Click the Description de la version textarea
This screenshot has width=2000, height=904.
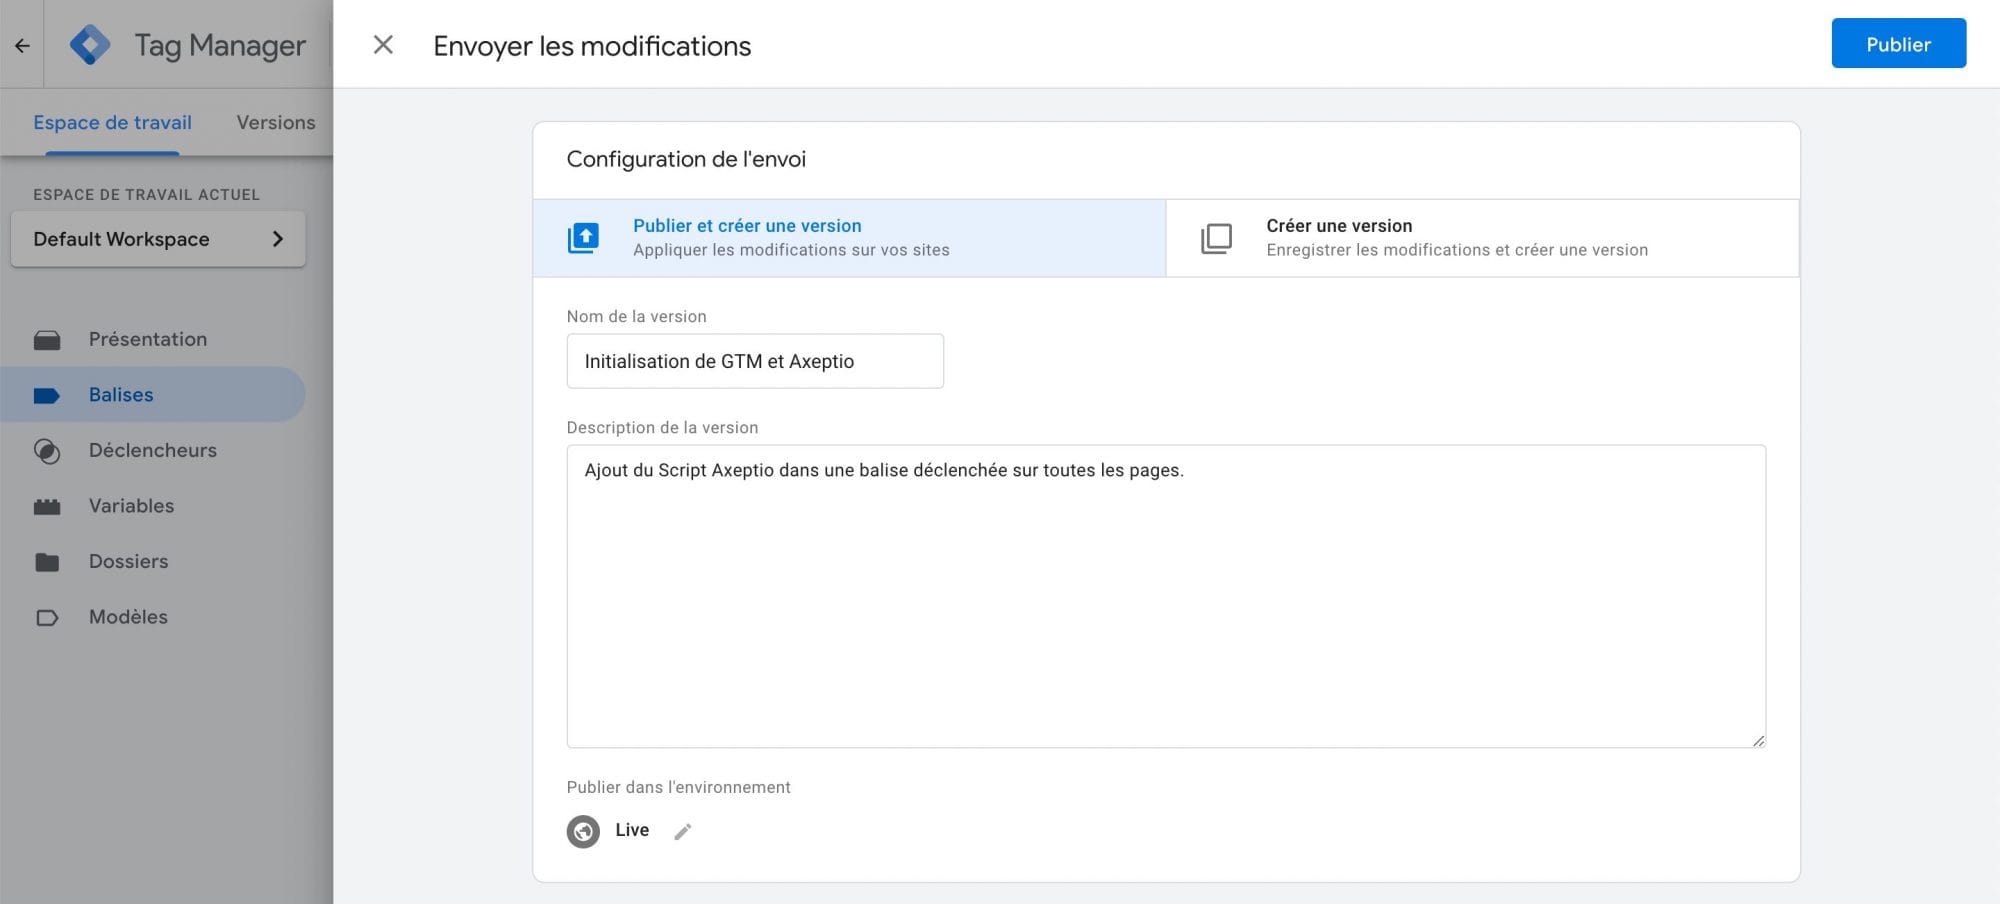click(x=1166, y=596)
